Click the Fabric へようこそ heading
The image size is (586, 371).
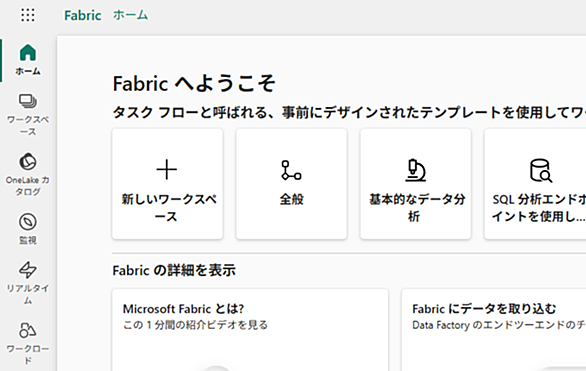194,83
